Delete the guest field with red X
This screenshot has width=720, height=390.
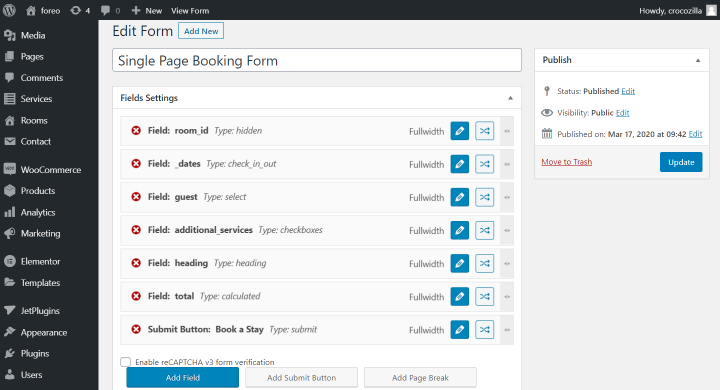coord(136,197)
